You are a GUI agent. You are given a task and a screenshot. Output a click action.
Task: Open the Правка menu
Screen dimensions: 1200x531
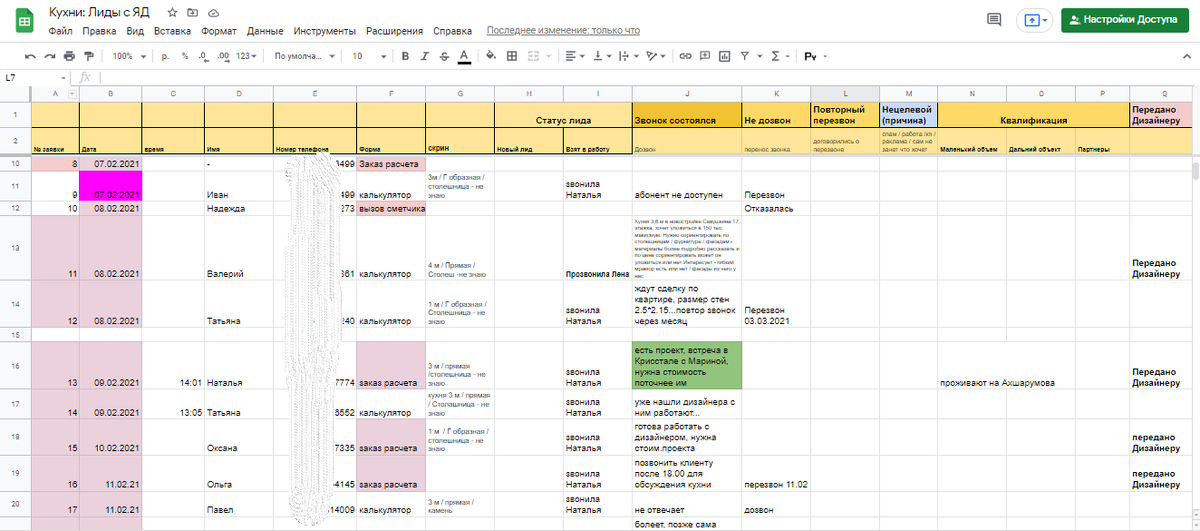(99, 31)
